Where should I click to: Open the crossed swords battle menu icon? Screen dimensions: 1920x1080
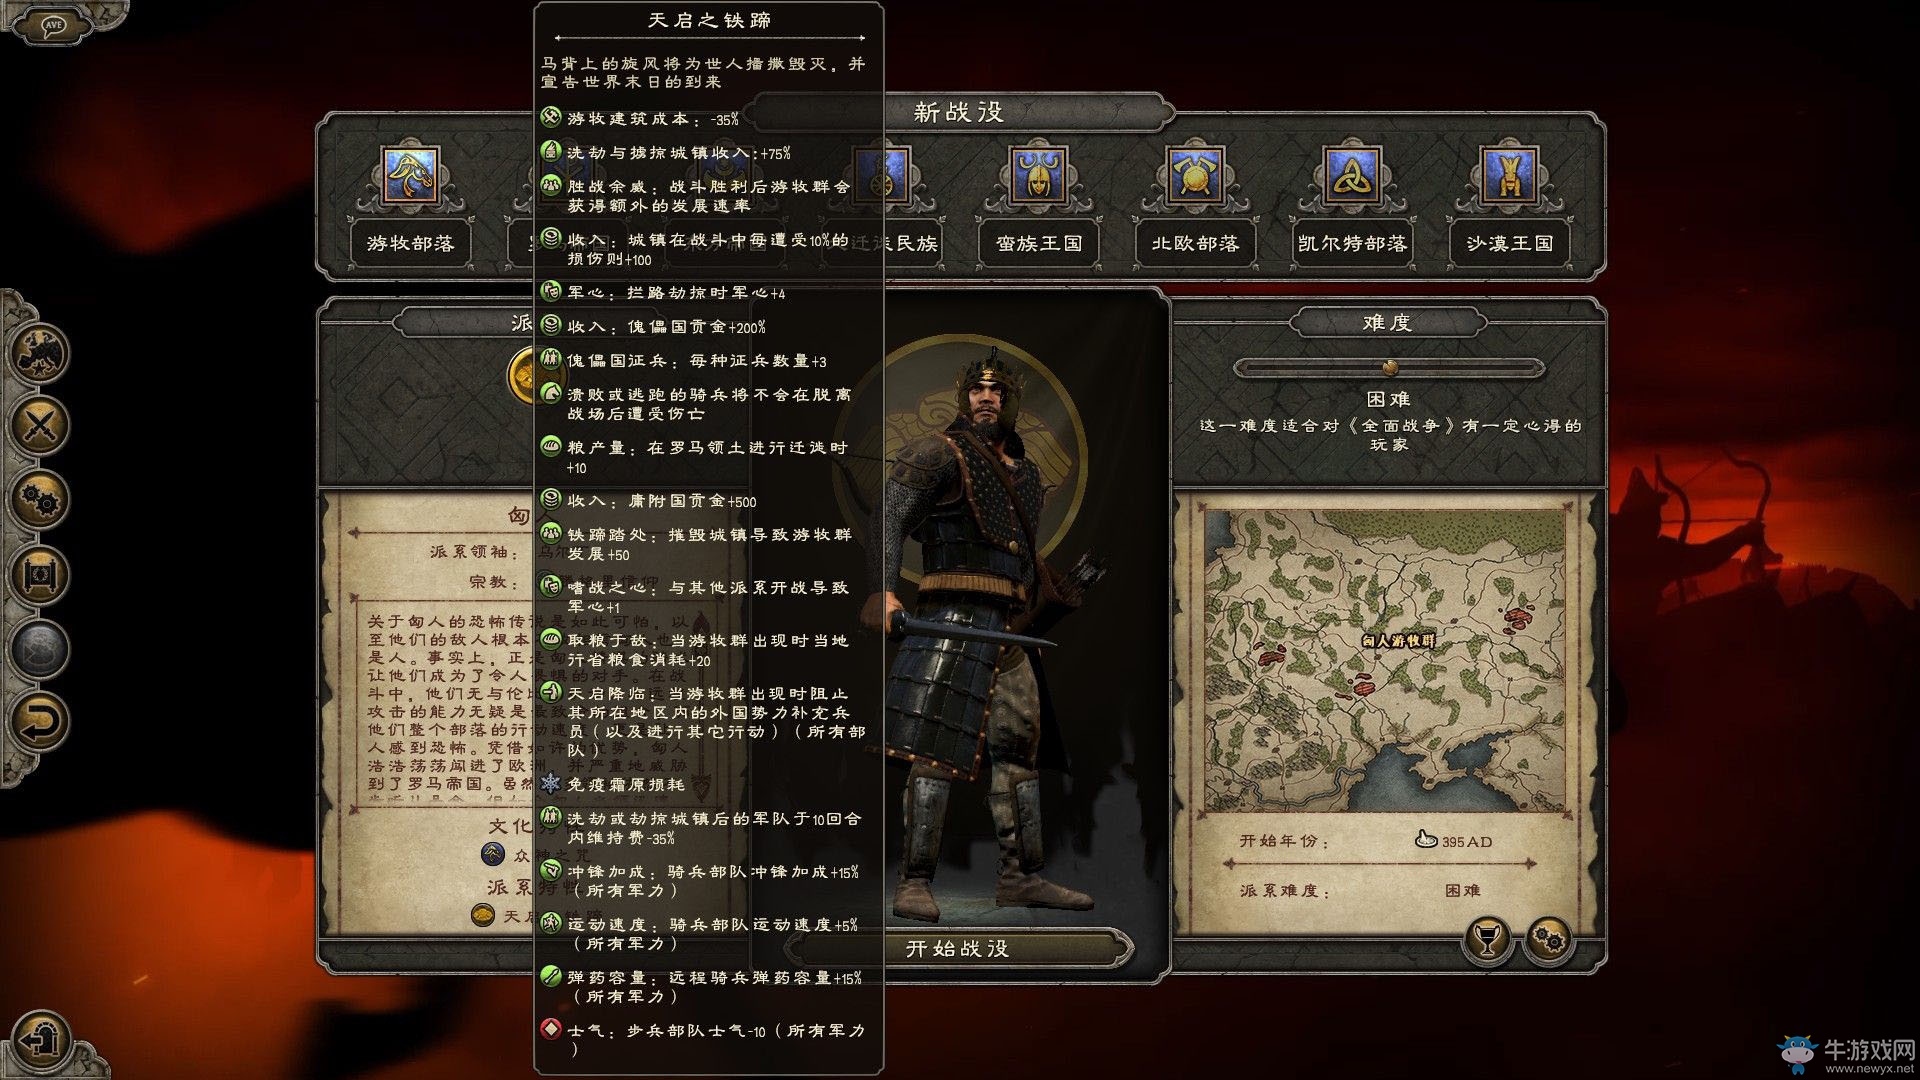pos(40,425)
